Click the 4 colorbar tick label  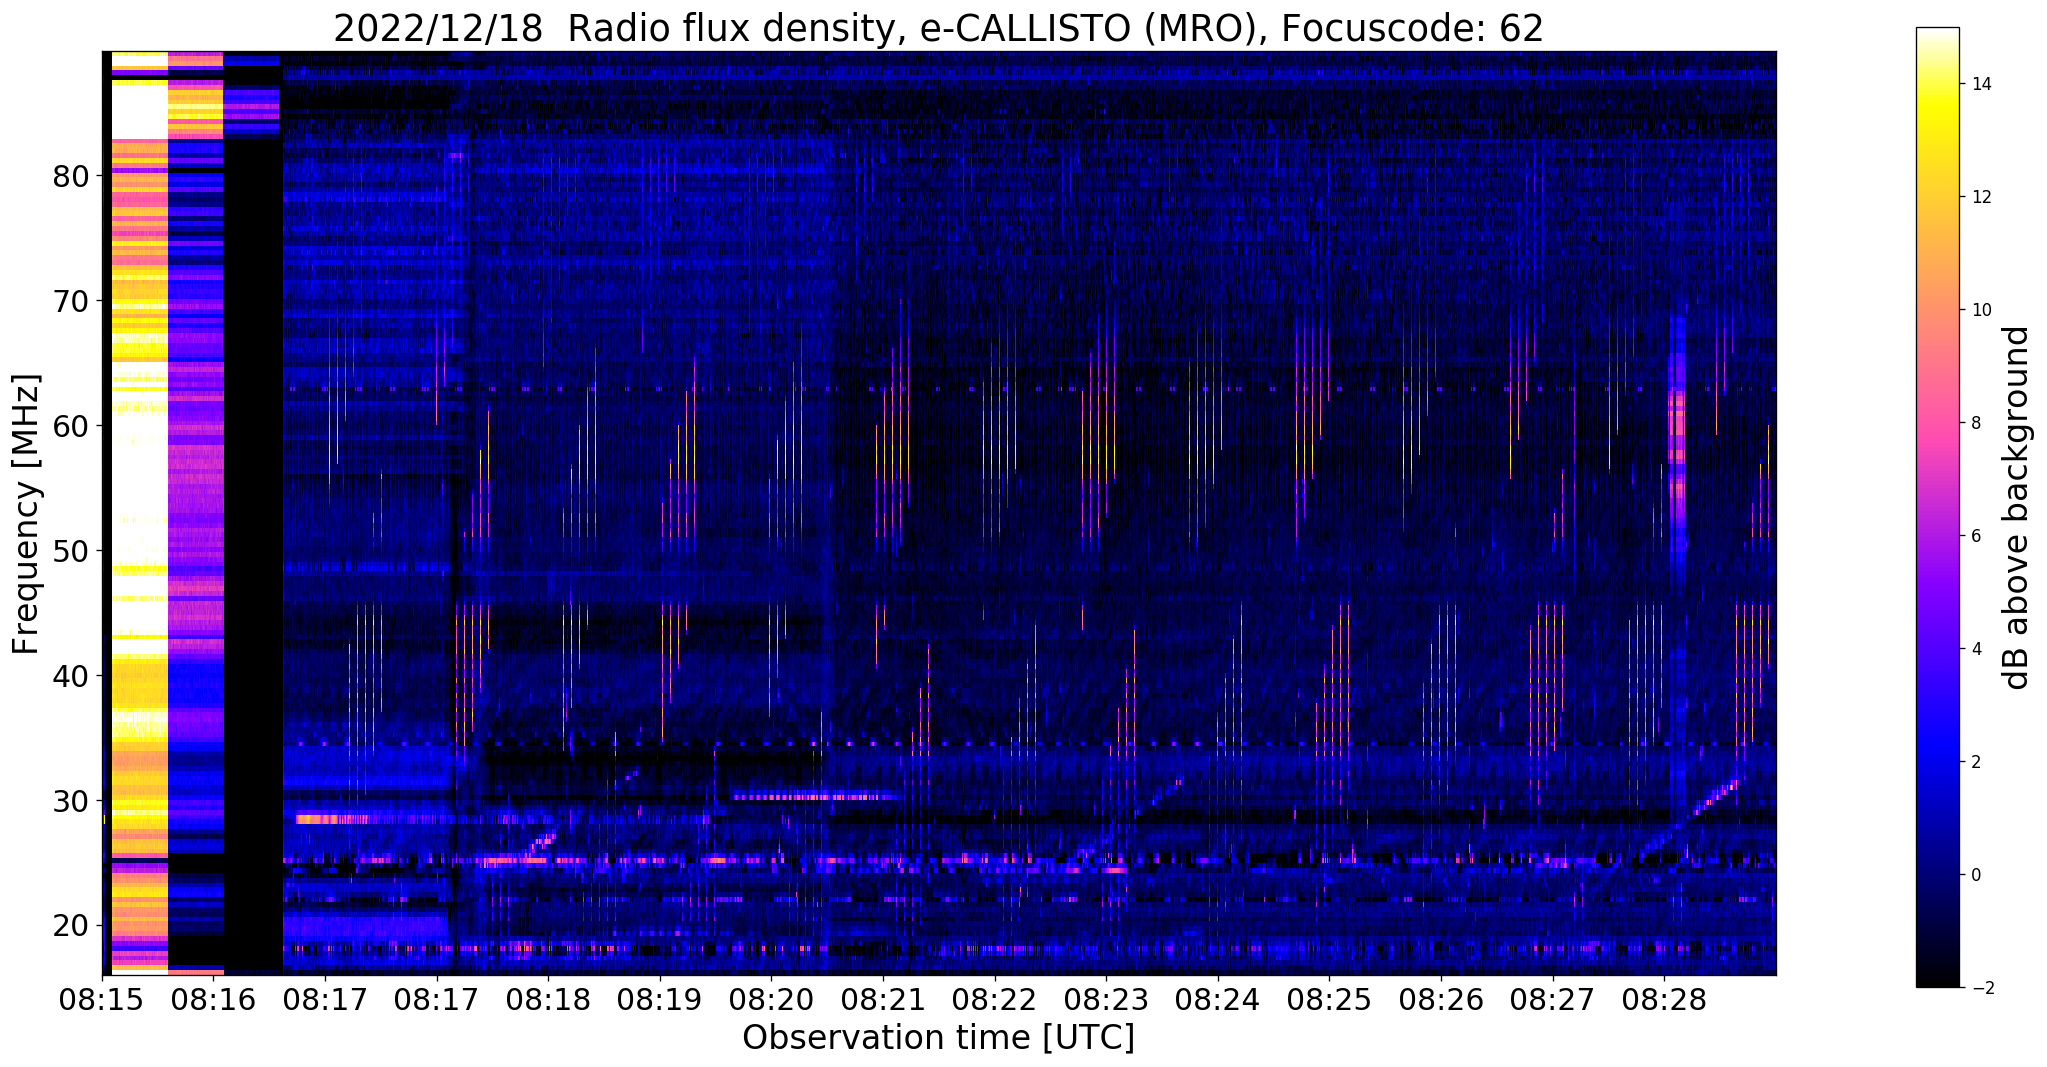click(x=1975, y=649)
